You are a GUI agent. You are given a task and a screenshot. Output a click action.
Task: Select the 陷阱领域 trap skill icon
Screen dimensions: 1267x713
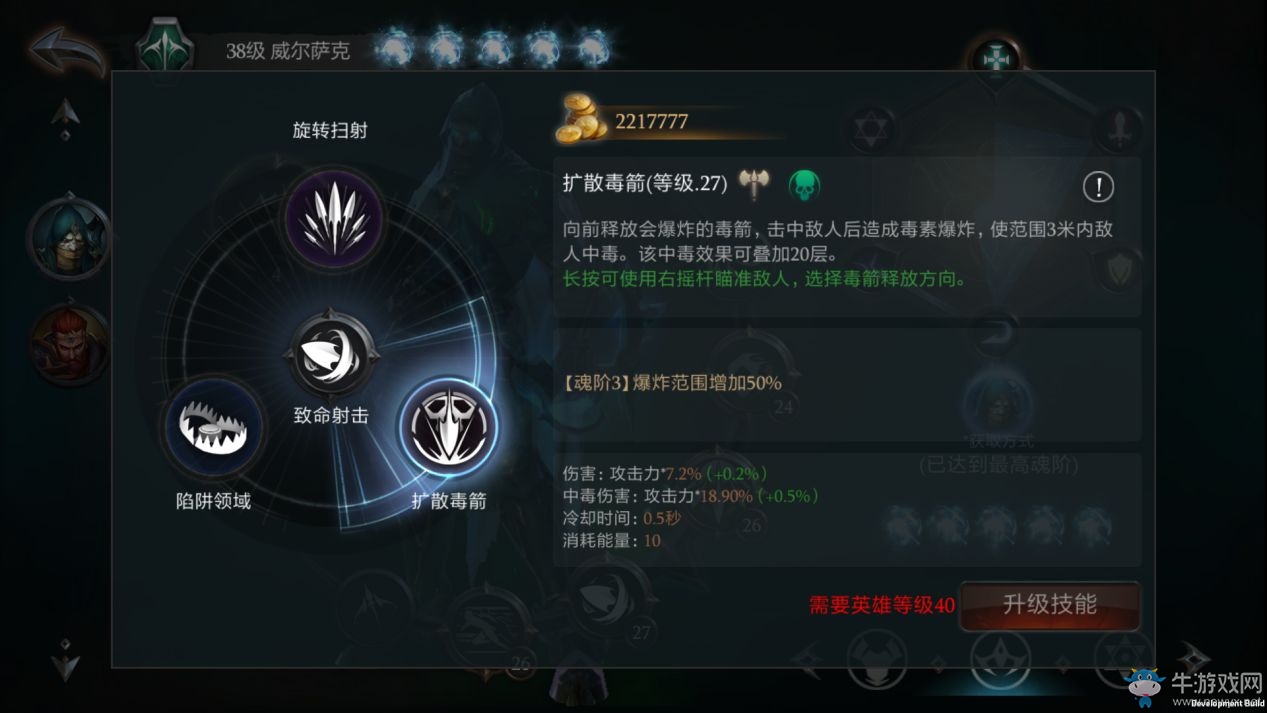(212, 427)
